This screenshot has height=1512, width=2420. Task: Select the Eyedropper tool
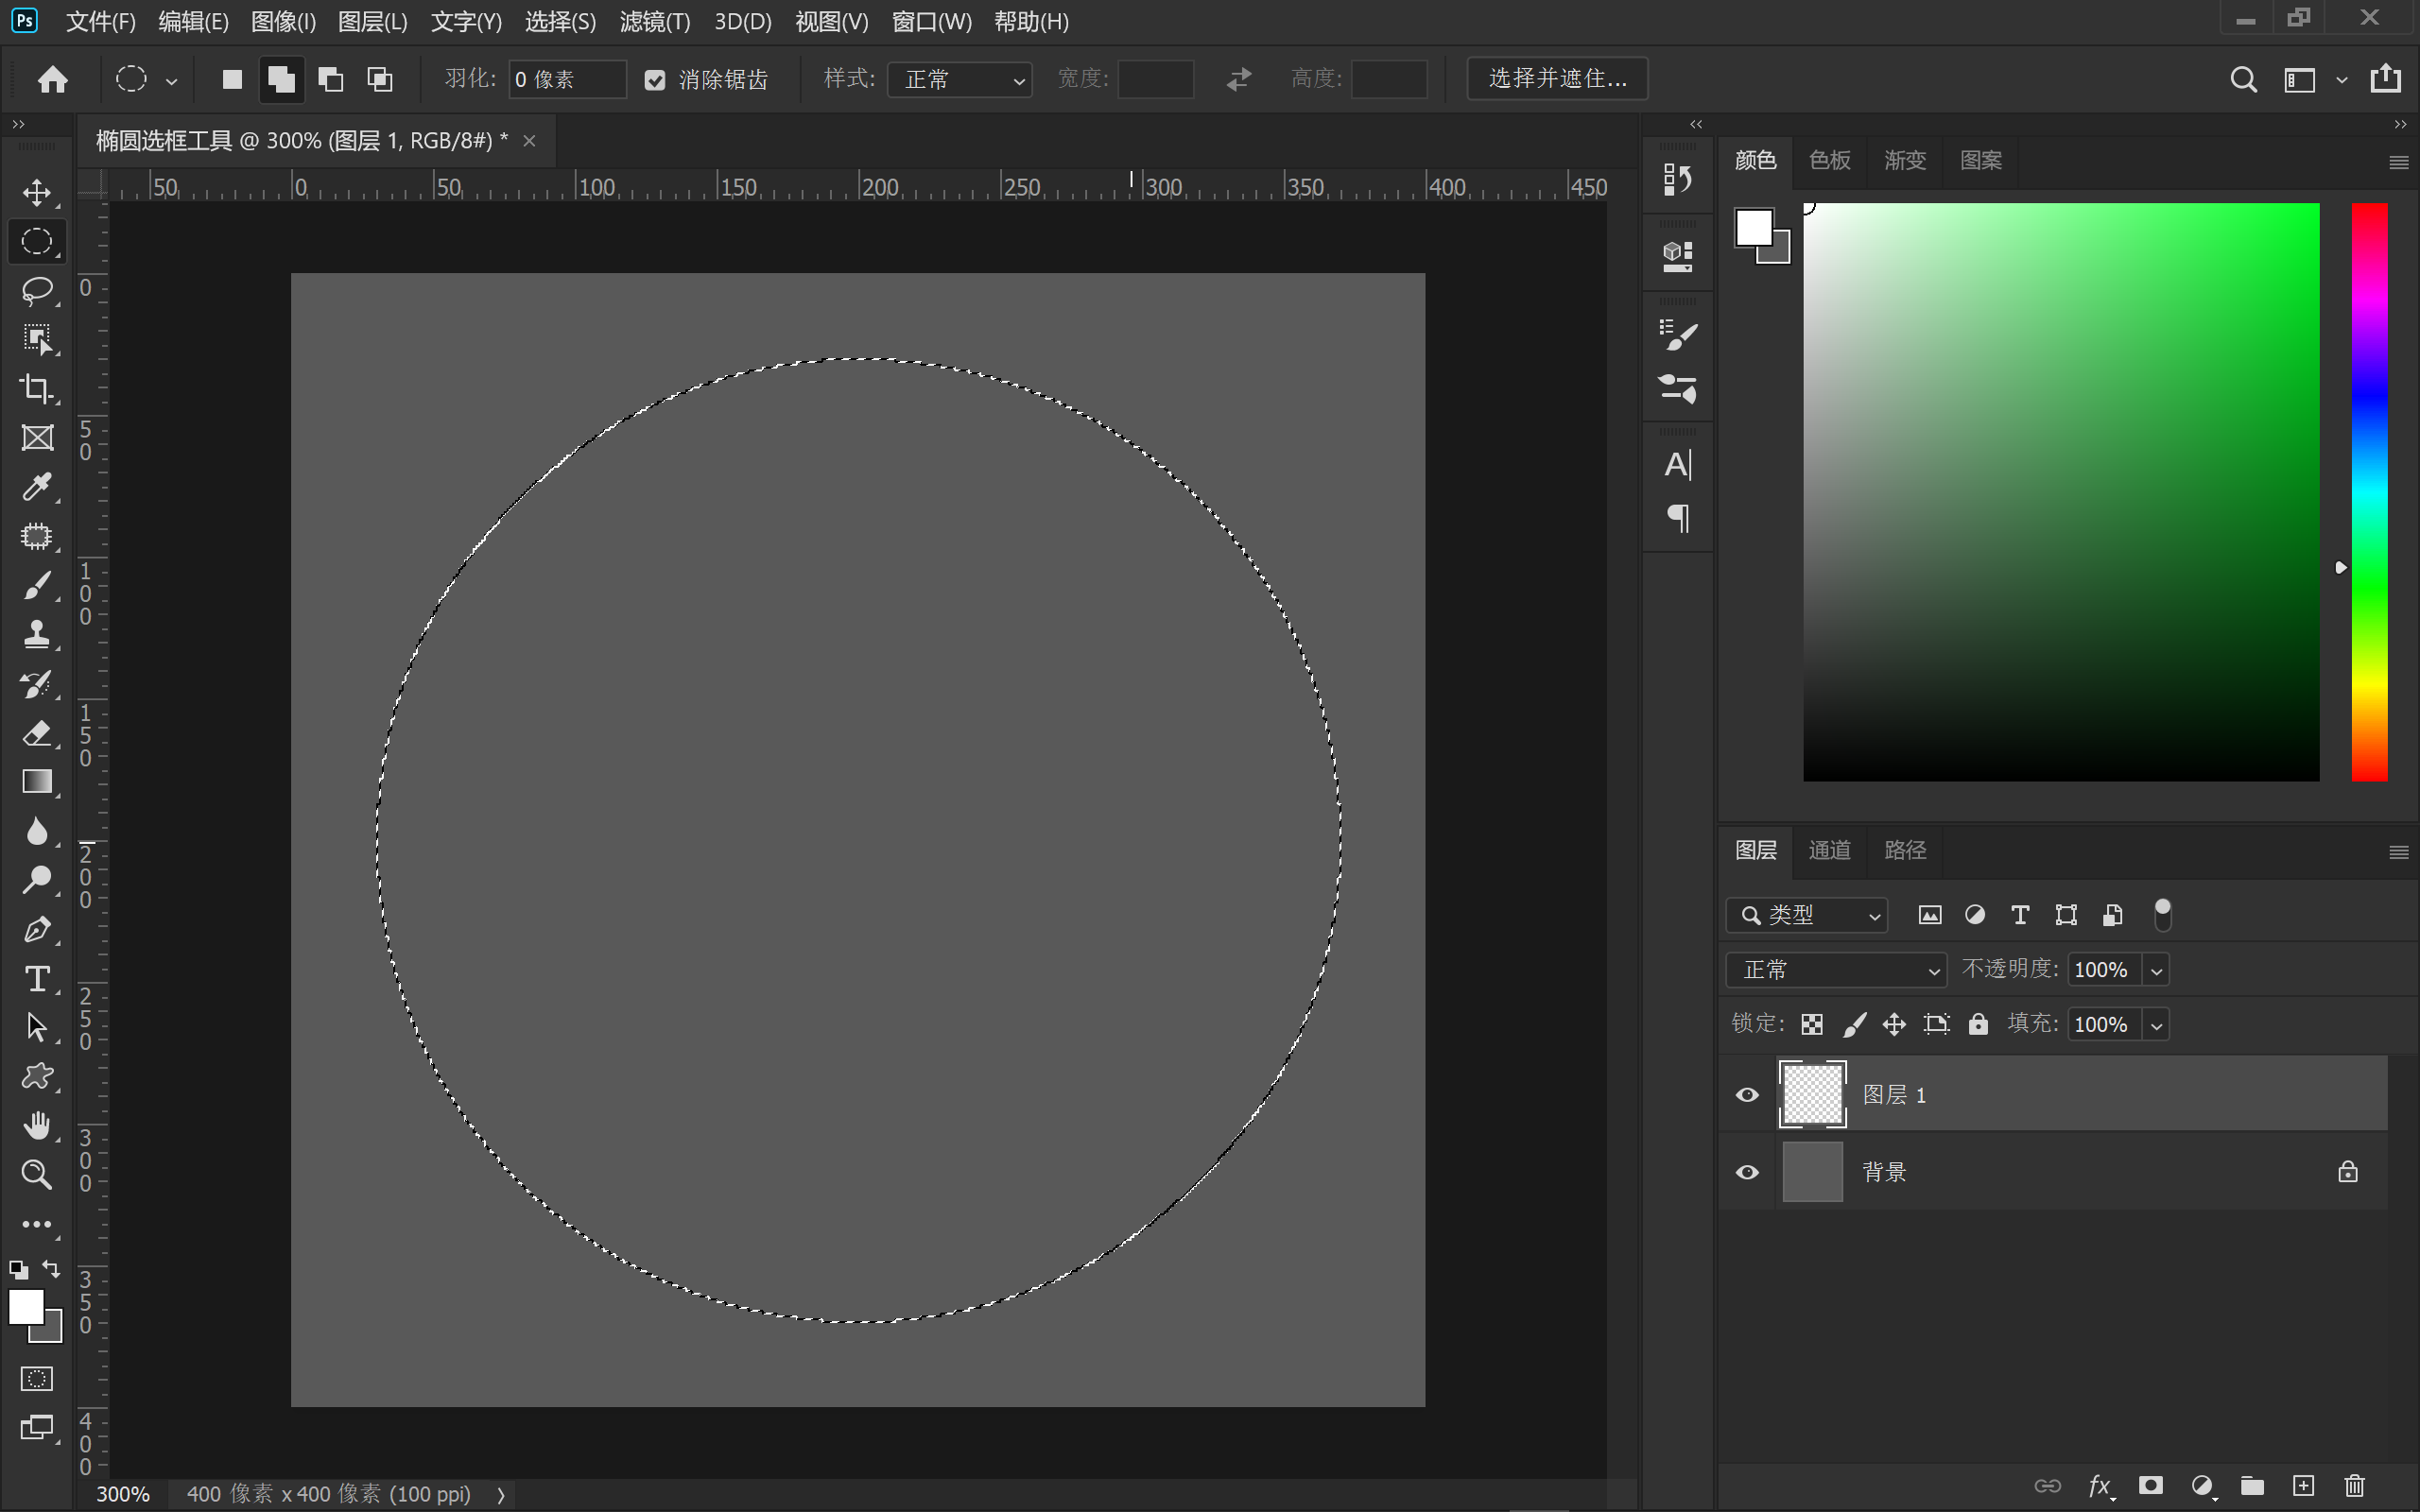[37, 487]
